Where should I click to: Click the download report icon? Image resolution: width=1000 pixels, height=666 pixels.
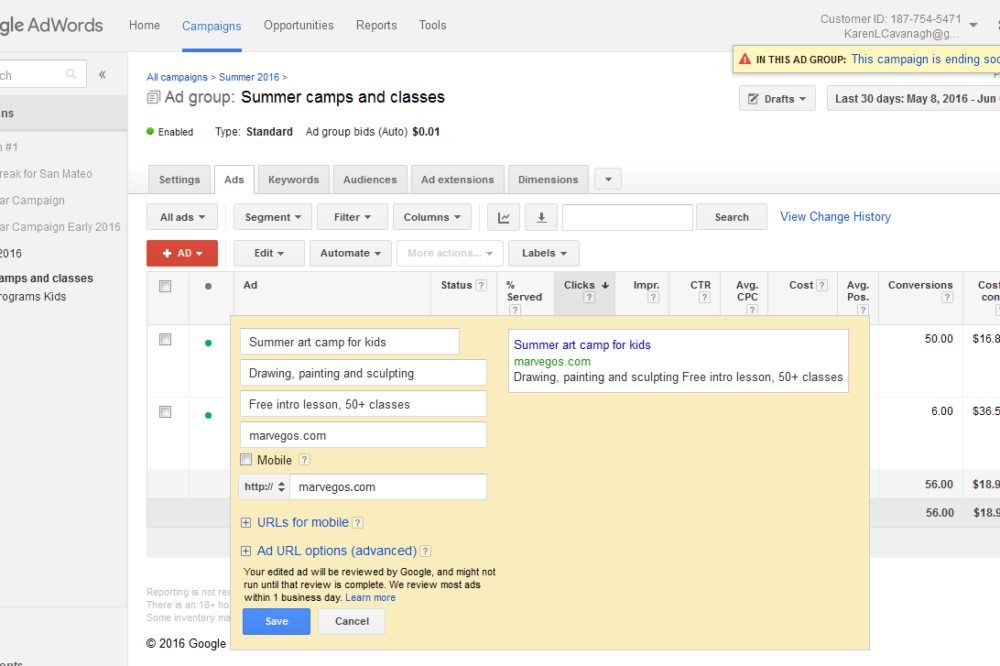point(541,218)
